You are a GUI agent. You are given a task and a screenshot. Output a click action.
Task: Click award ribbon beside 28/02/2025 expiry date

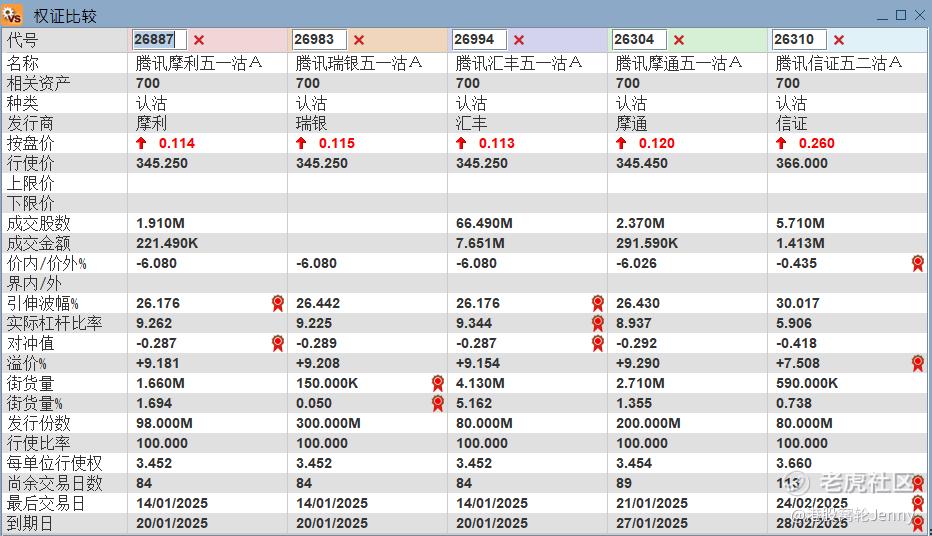[918, 524]
